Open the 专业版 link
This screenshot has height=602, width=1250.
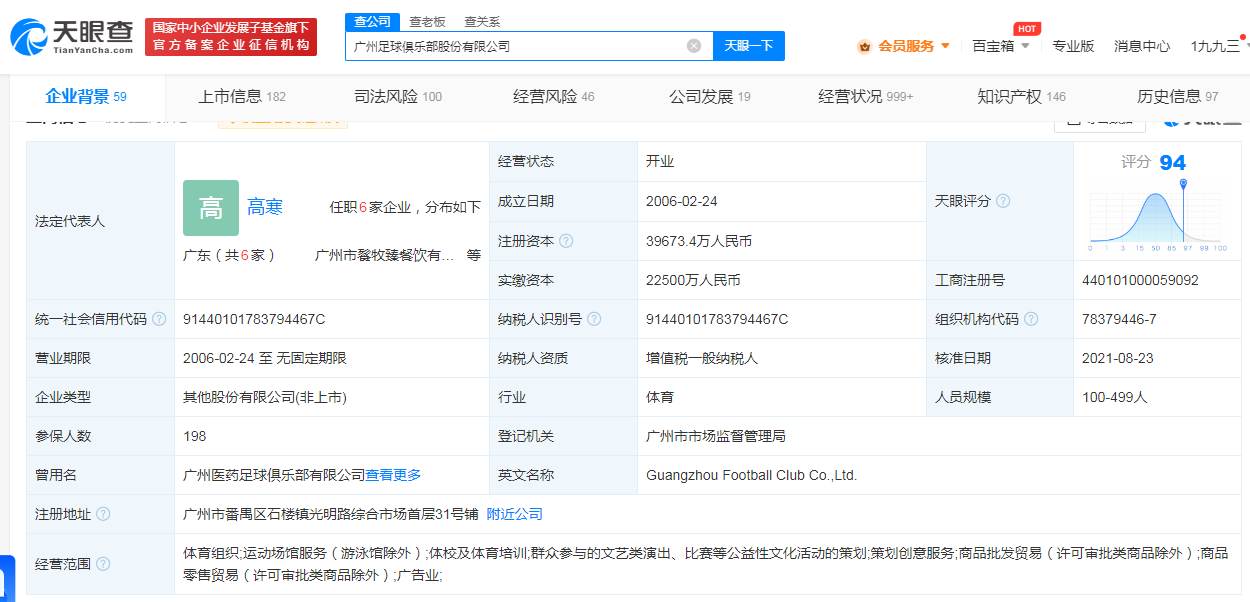click(x=1073, y=46)
